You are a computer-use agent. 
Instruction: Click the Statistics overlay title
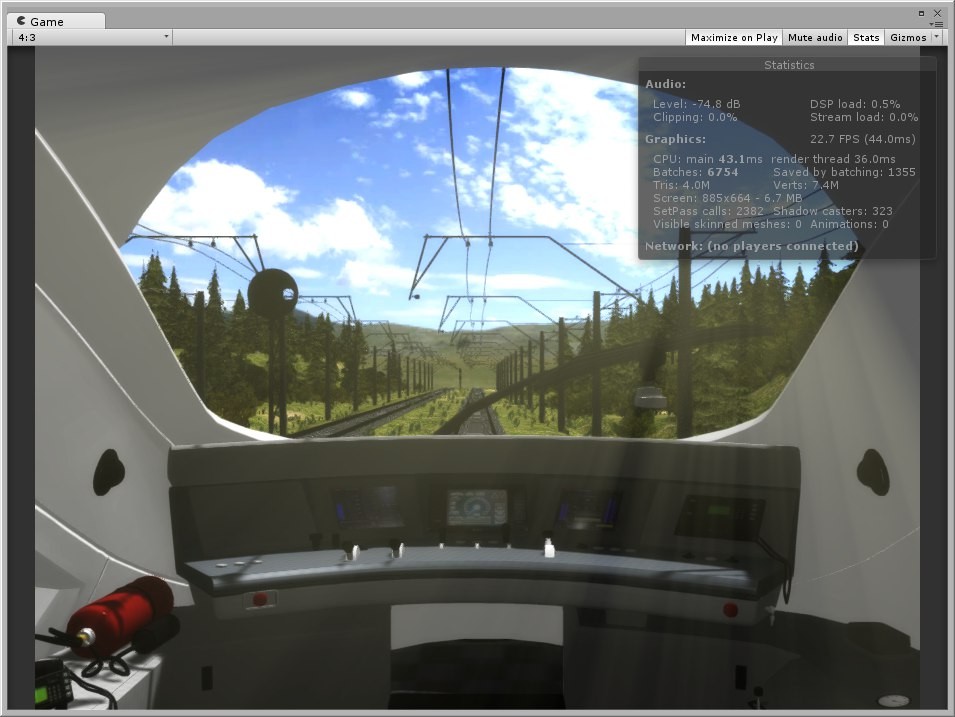789,65
